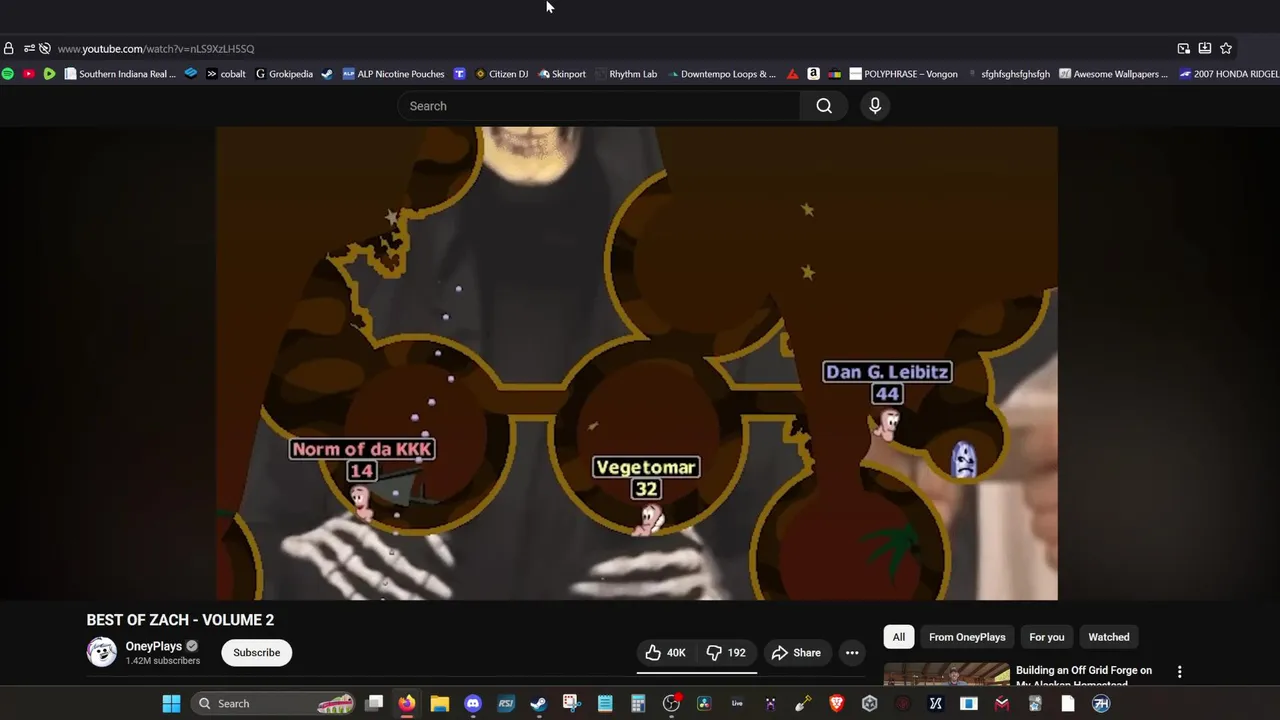The image size is (1280, 720).
Task: Click the browser address bar URL
Action: (155, 48)
